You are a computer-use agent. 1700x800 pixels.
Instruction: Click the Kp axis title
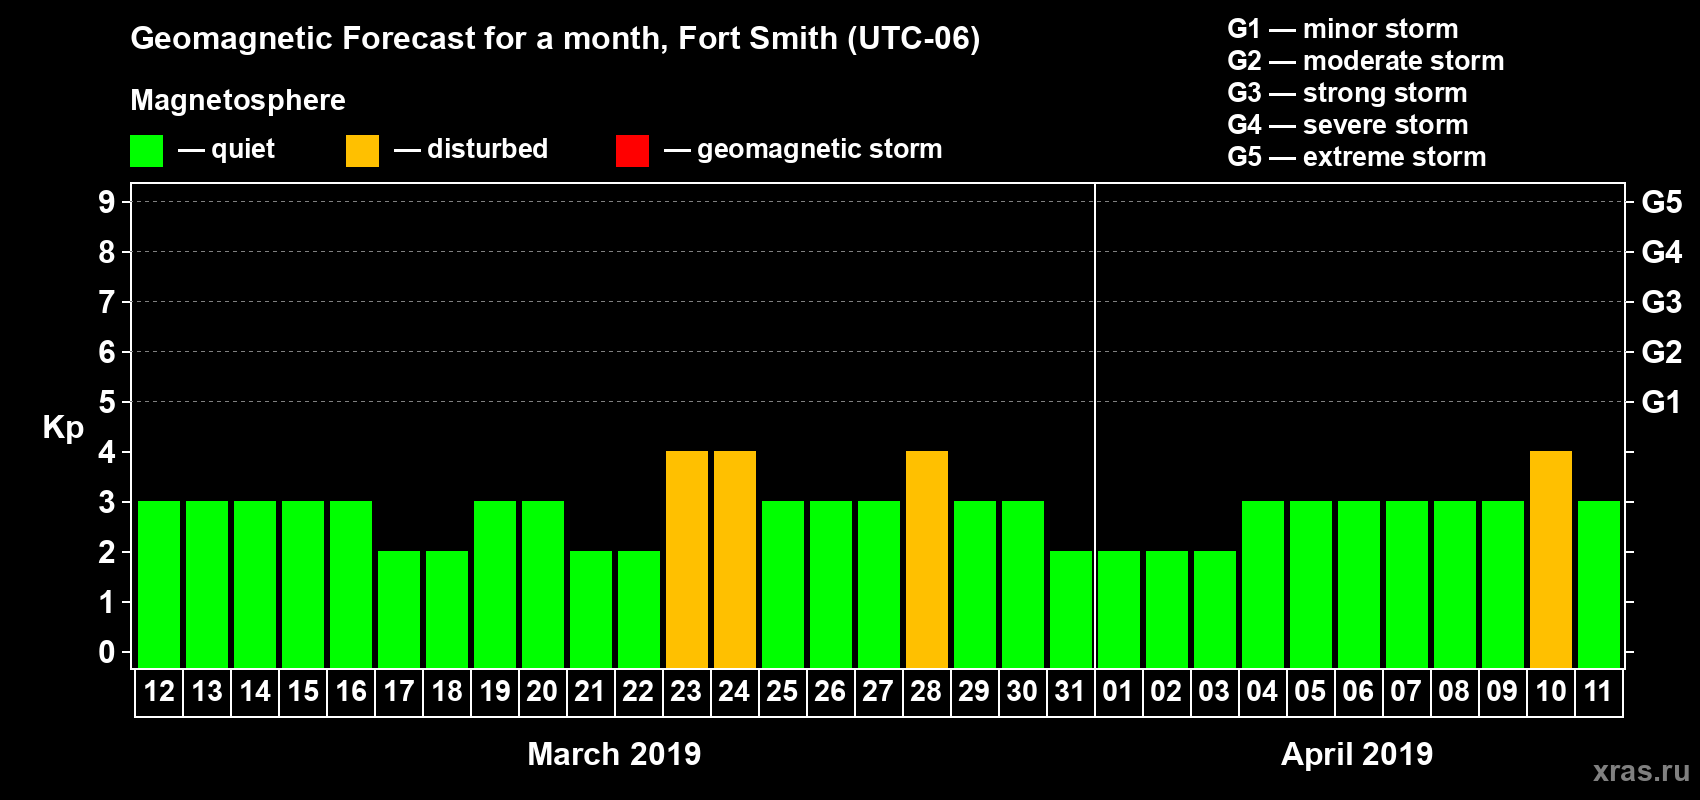coord(63,428)
